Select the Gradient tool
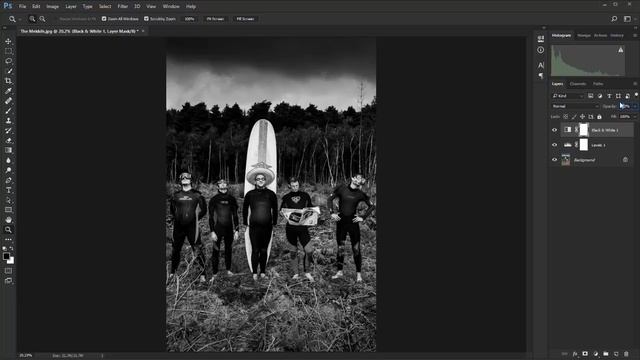The image size is (640, 360). (x=8, y=150)
